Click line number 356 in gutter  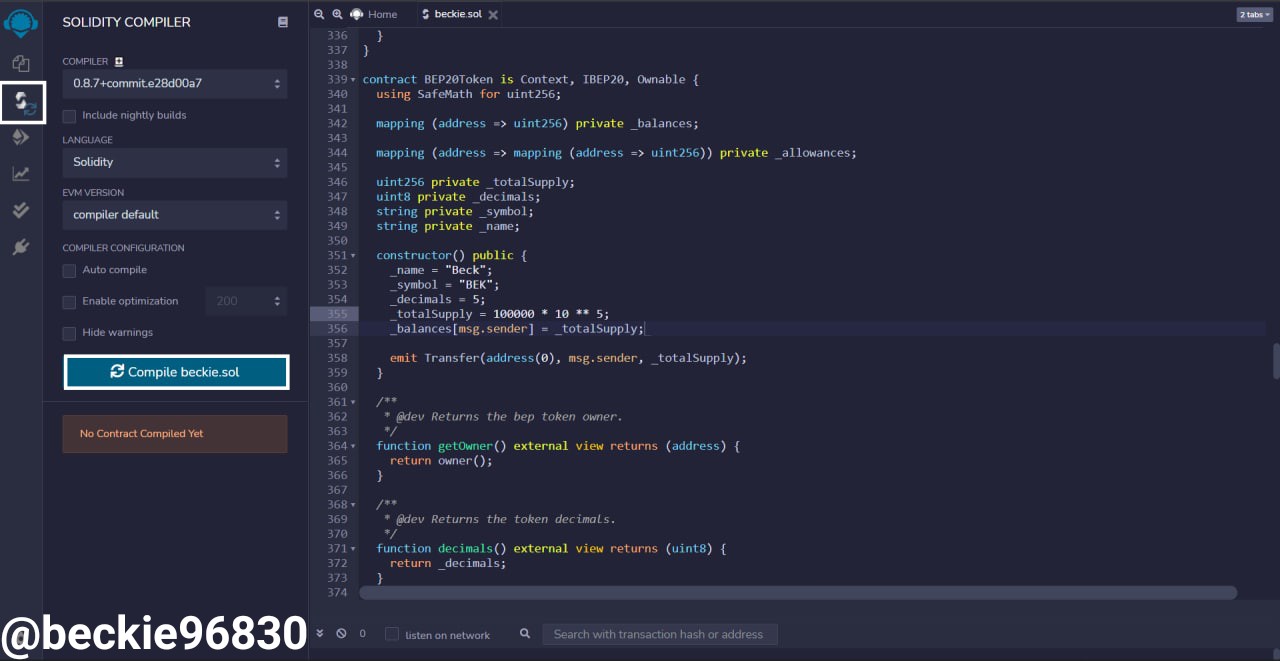(x=337, y=329)
